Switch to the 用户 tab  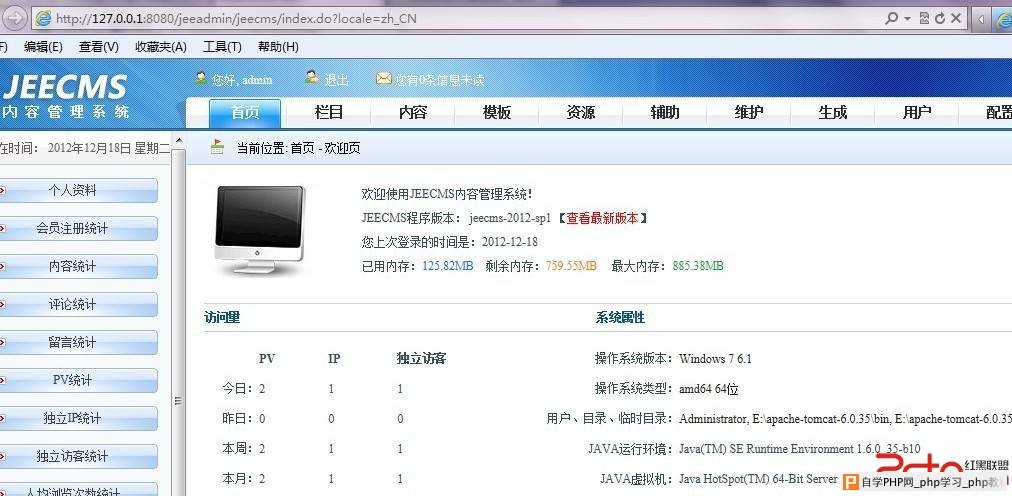916,113
